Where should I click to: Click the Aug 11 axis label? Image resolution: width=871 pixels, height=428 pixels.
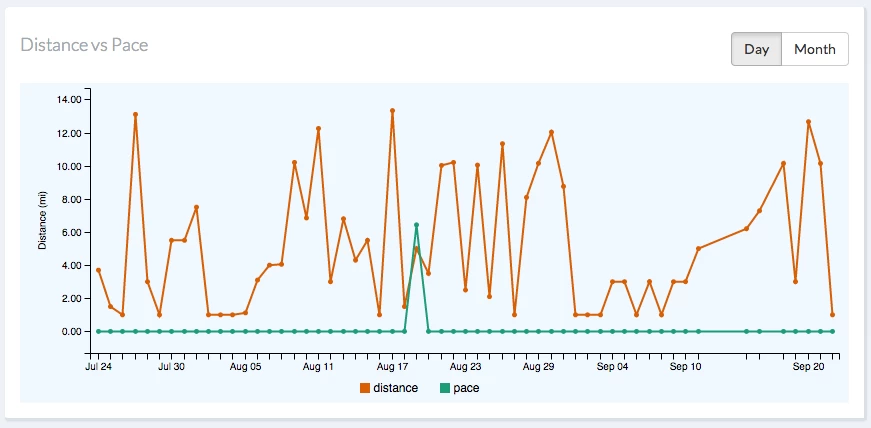318,367
